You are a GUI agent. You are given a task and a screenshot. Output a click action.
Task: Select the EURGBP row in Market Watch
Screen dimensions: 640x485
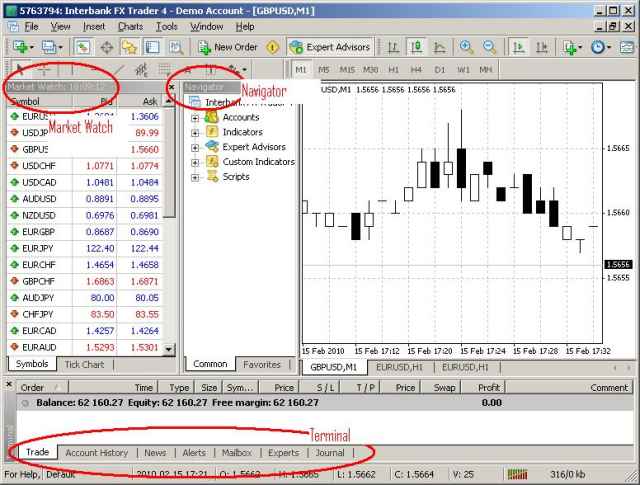85,232
